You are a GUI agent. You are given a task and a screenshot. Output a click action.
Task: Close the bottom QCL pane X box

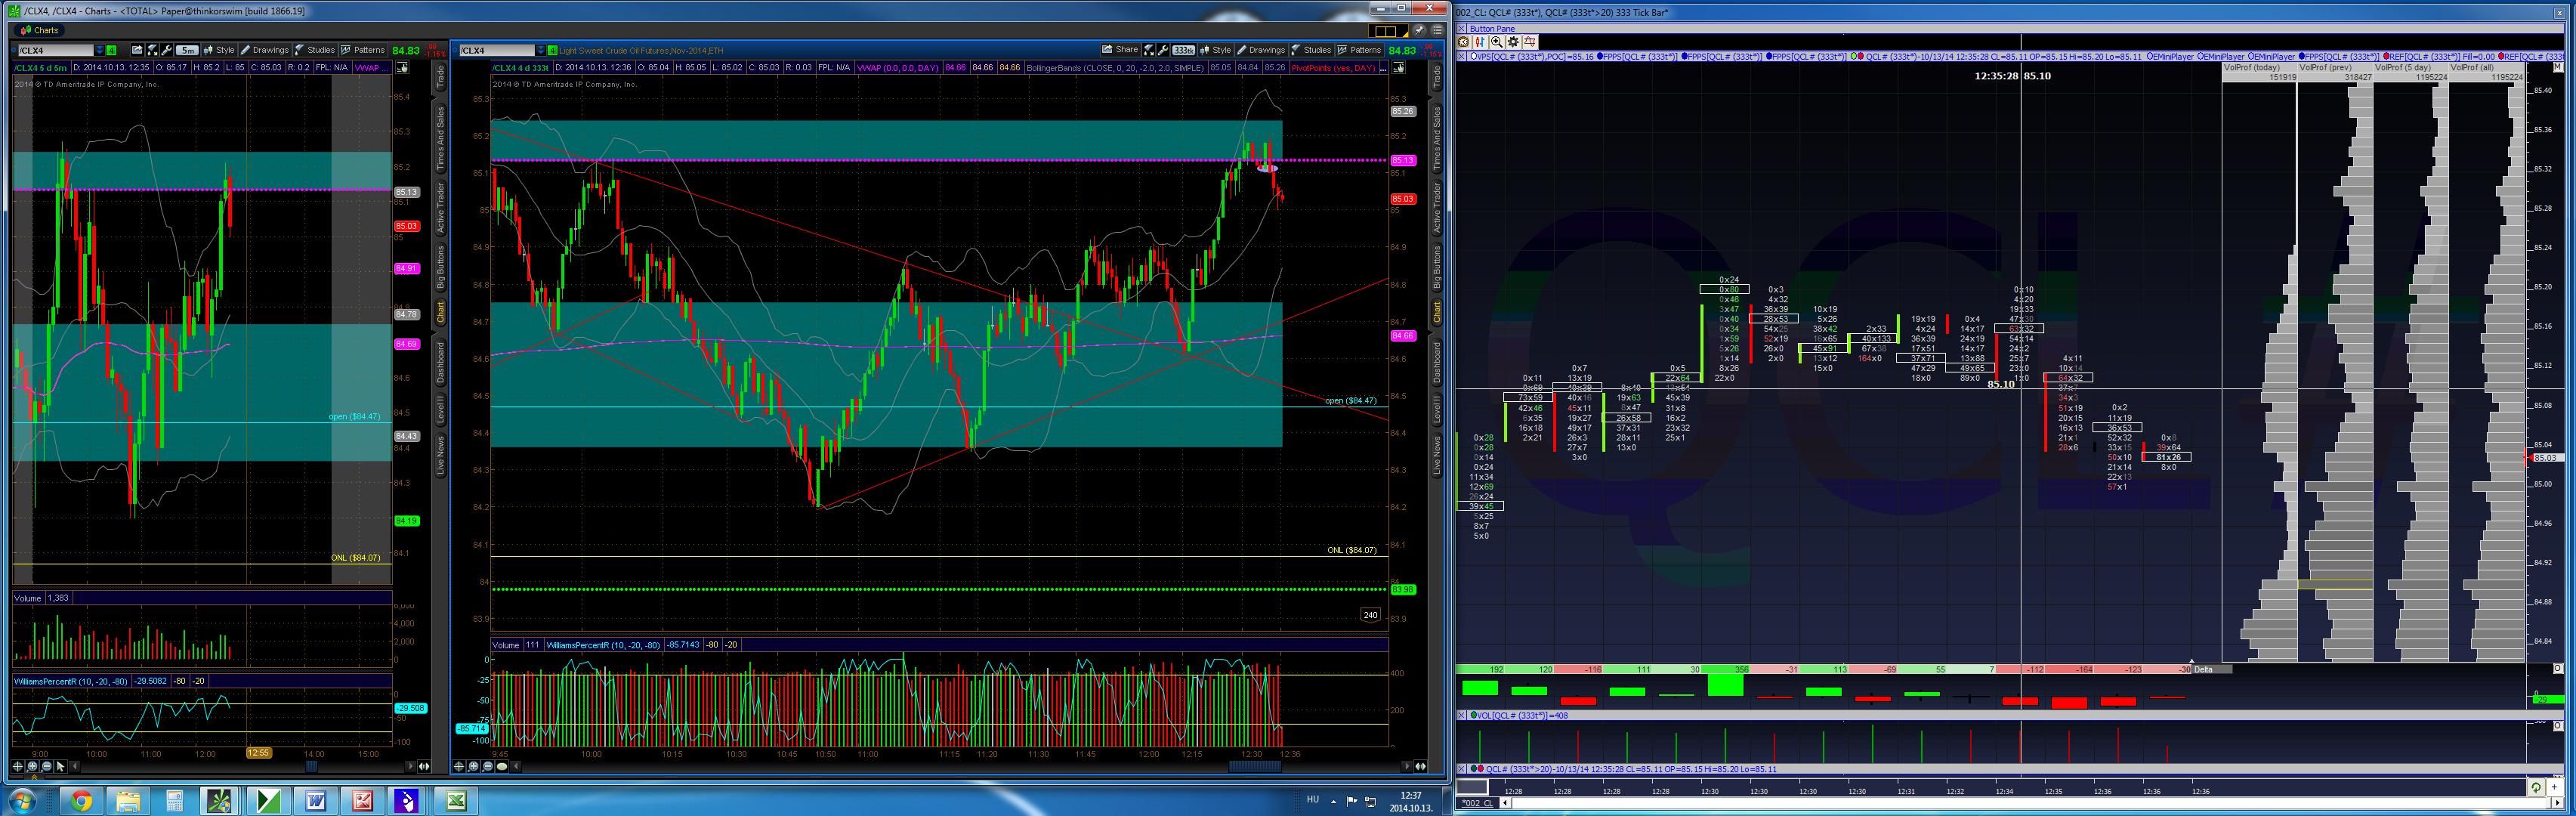(1462, 769)
